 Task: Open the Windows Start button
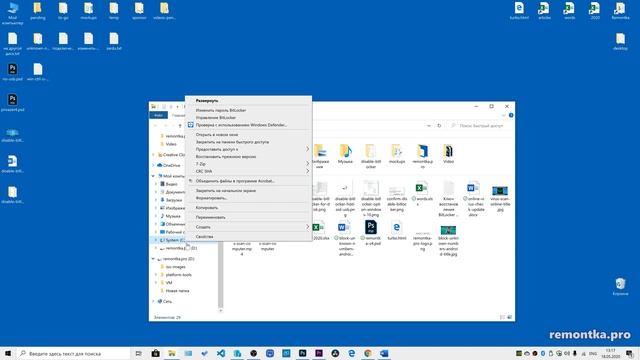(8, 353)
